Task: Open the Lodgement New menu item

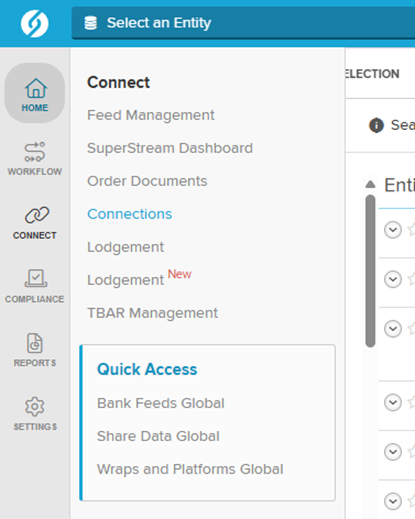Action: click(139, 278)
